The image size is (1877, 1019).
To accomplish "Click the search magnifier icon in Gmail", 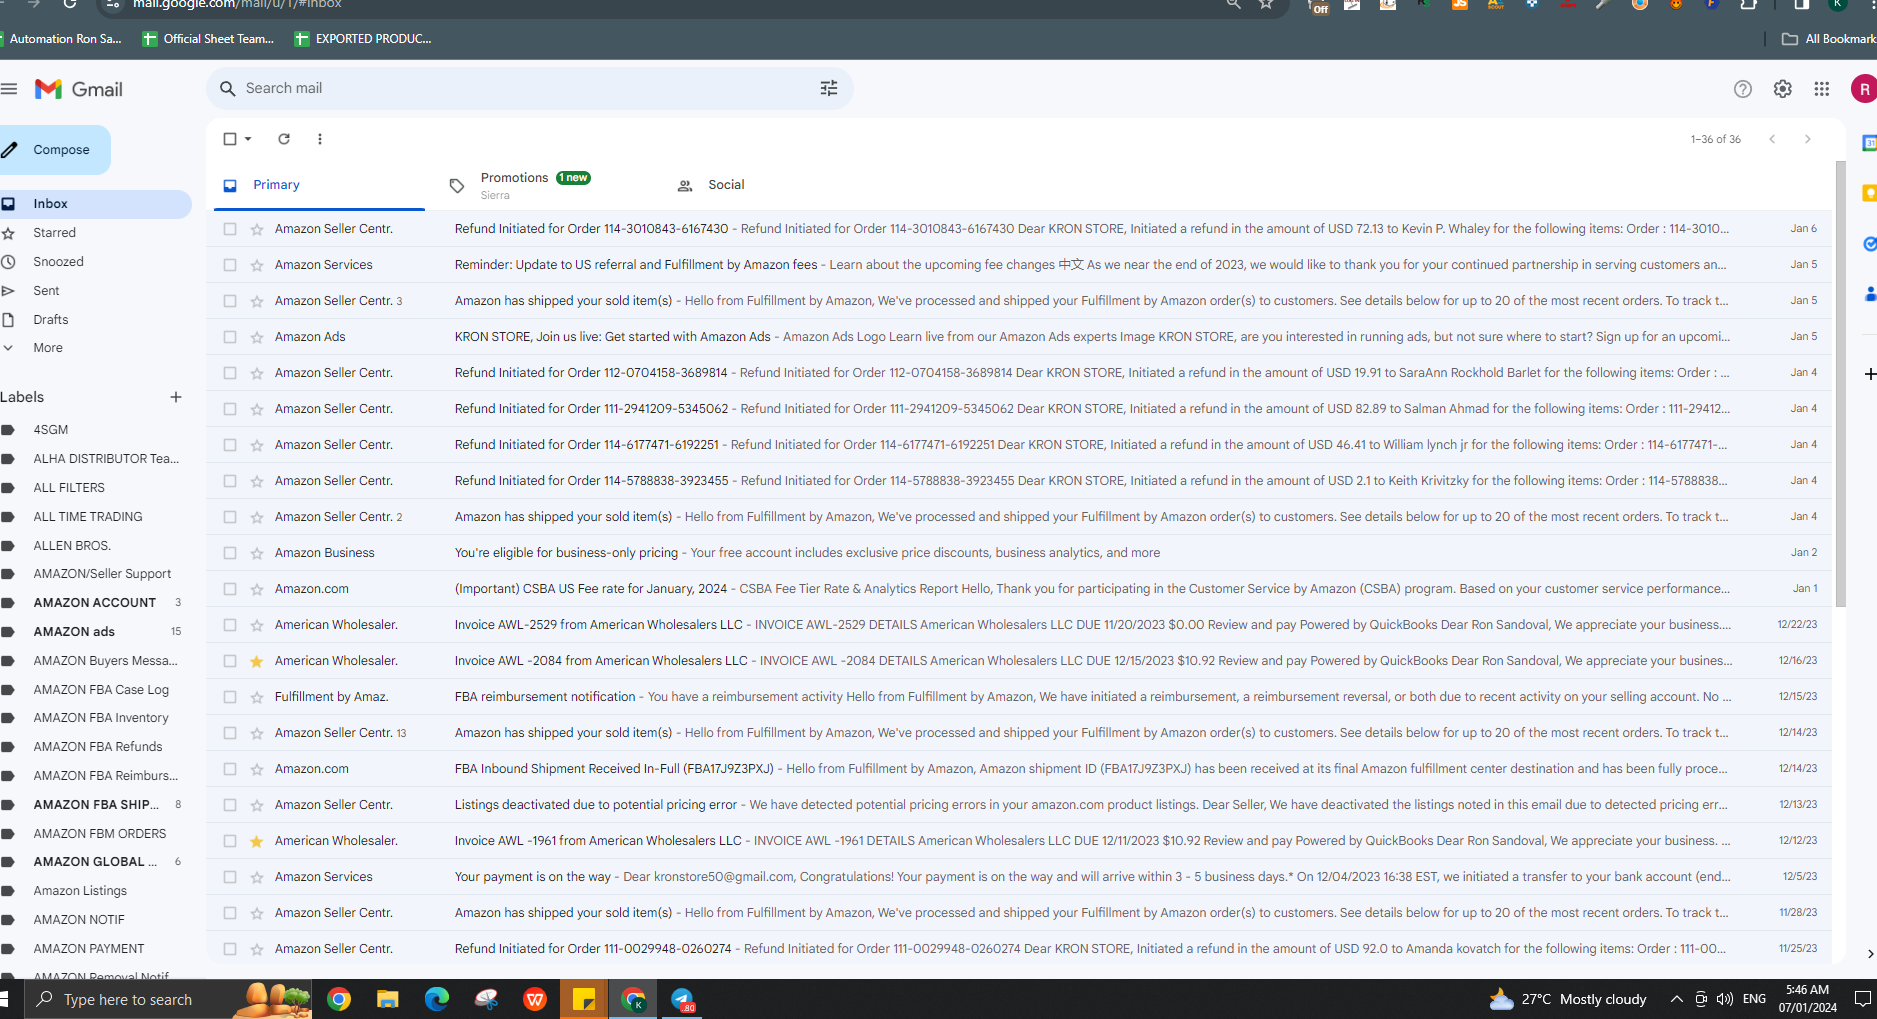I will (x=228, y=89).
